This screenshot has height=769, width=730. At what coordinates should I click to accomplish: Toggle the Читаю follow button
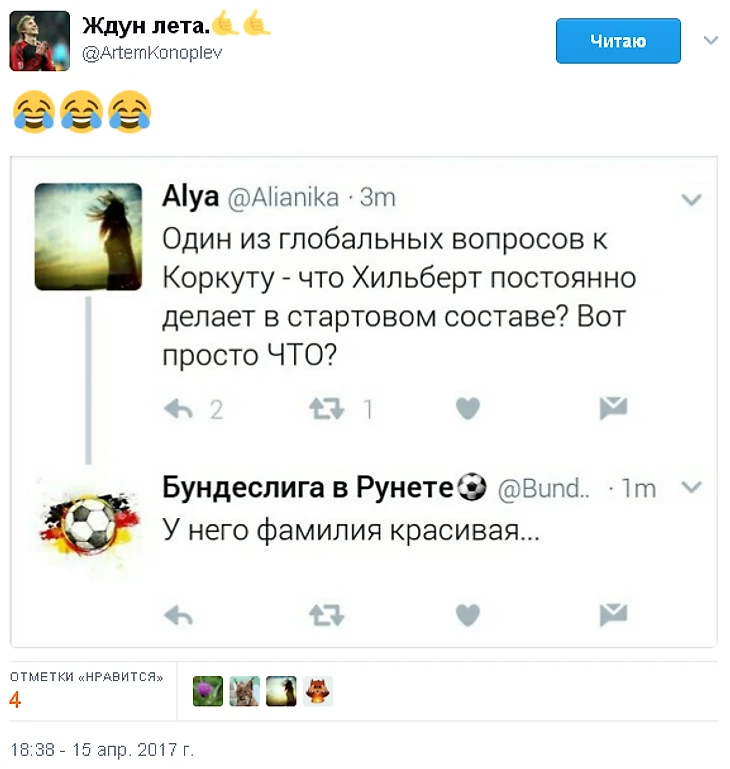tap(618, 41)
